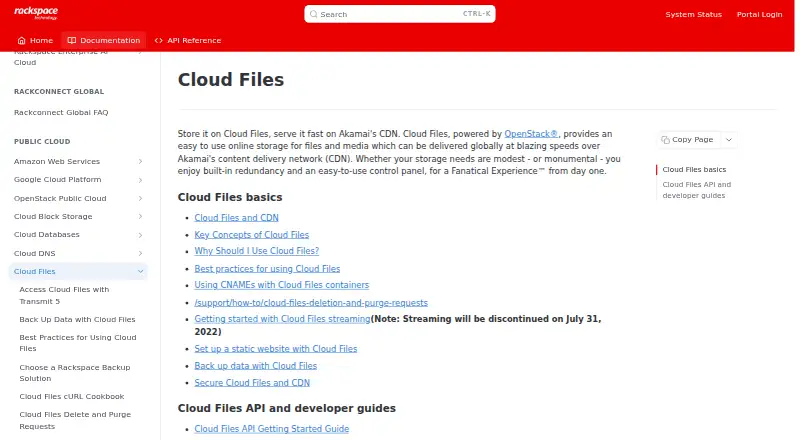Open System Status page
The width and height of the screenshot is (800, 440).
[693, 14]
